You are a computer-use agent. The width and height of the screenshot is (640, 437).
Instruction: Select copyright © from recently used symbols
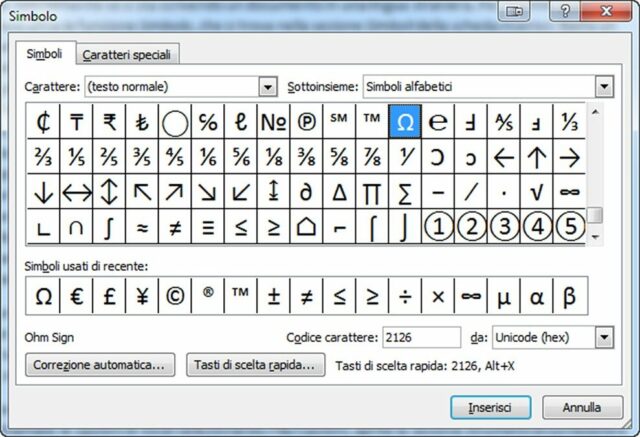click(175, 296)
